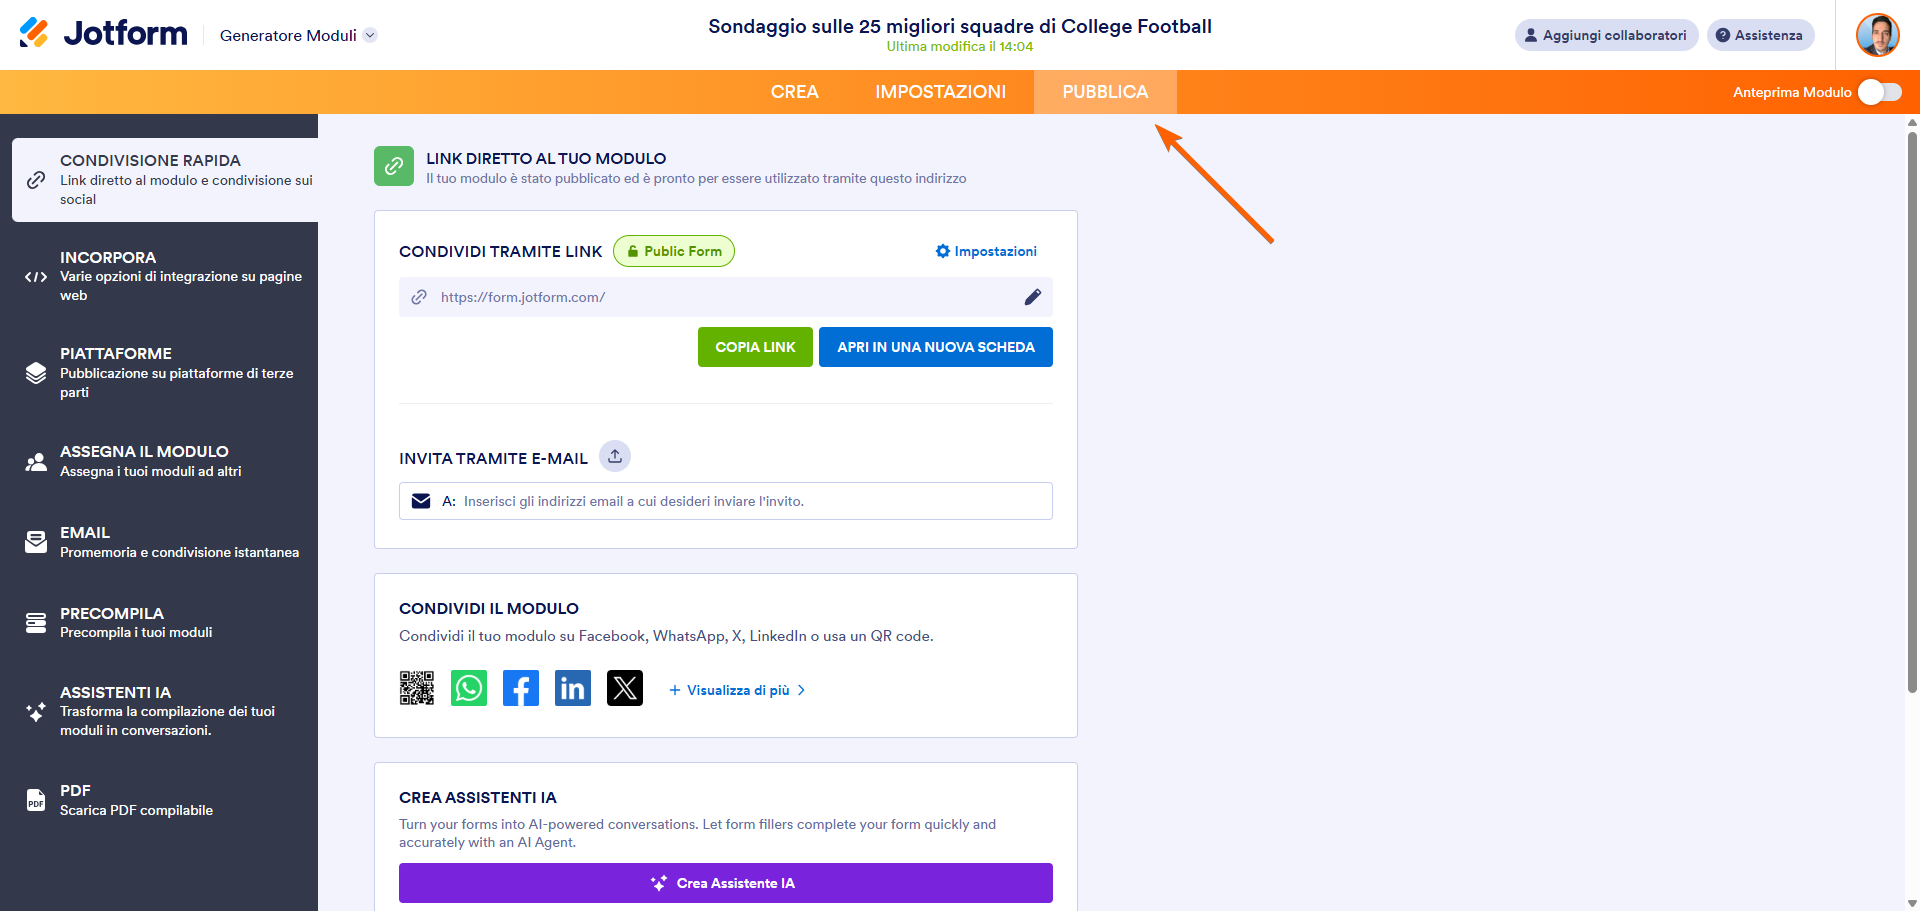Switch to the CREA tab
This screenshot has width=1920, height=911.
click(x=794, y=92)
